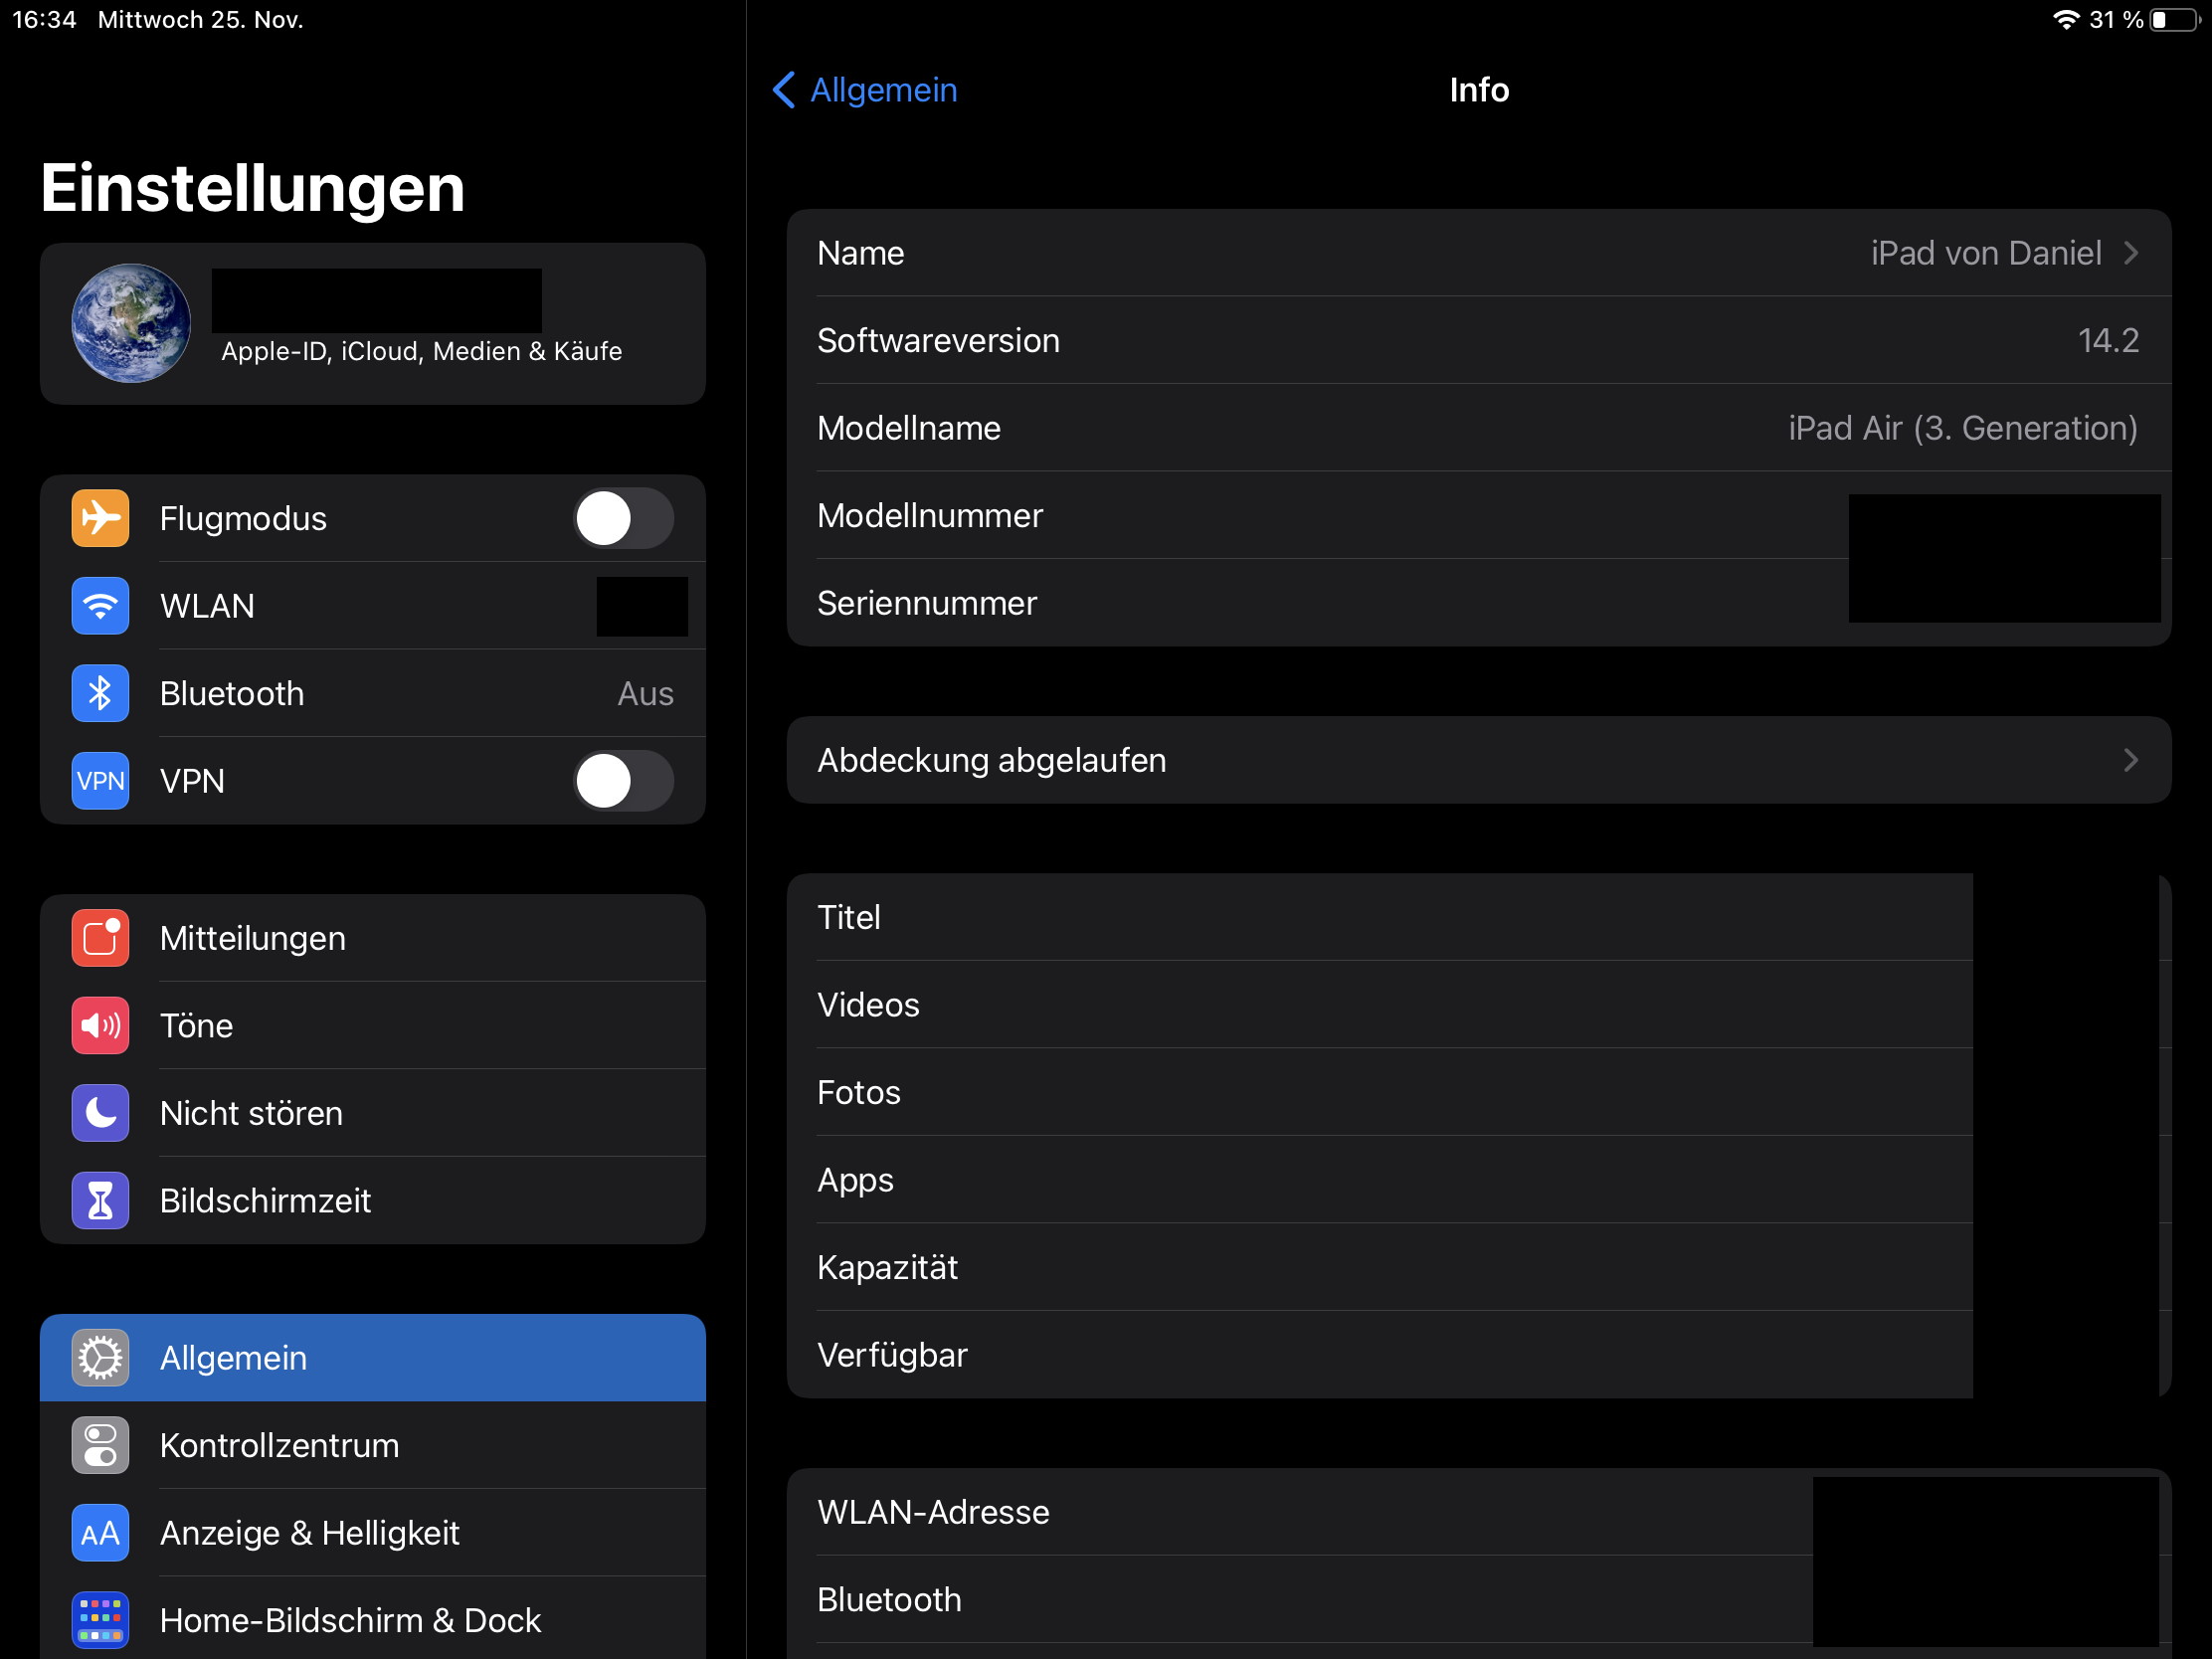The width and height of the screenshot is (2212, 1659).
Task: Tap the Bildschirmzeit hourglass icon
Action: (x=100, y=1200)
